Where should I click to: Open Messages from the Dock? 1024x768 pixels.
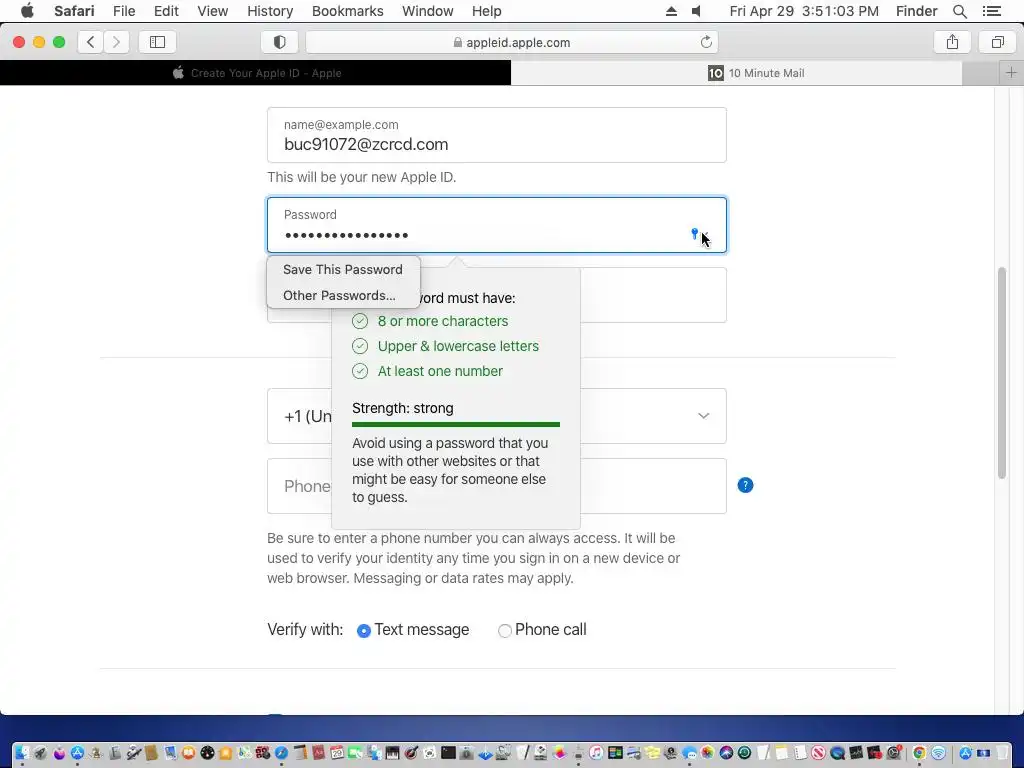click(690, 752)
